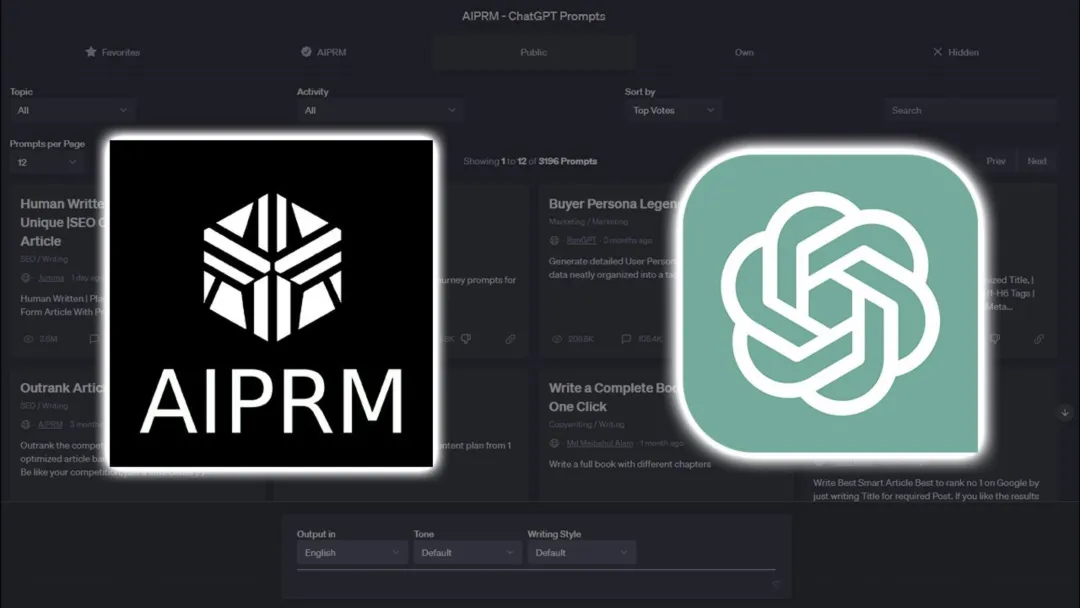Open the Human Written article prompt title
The height and width of the screenshot is (608, 1080).
(x=63, y=222)
